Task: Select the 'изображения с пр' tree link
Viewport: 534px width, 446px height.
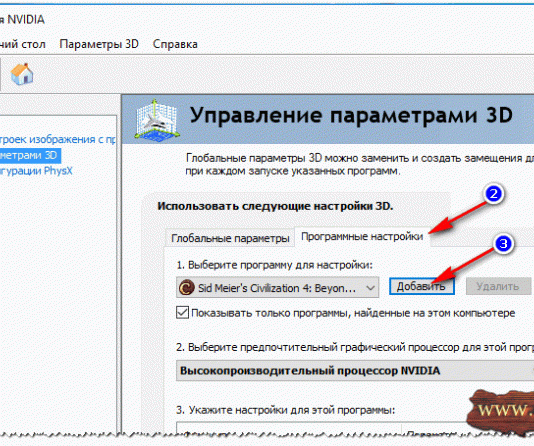Action: tap(58, 139)
